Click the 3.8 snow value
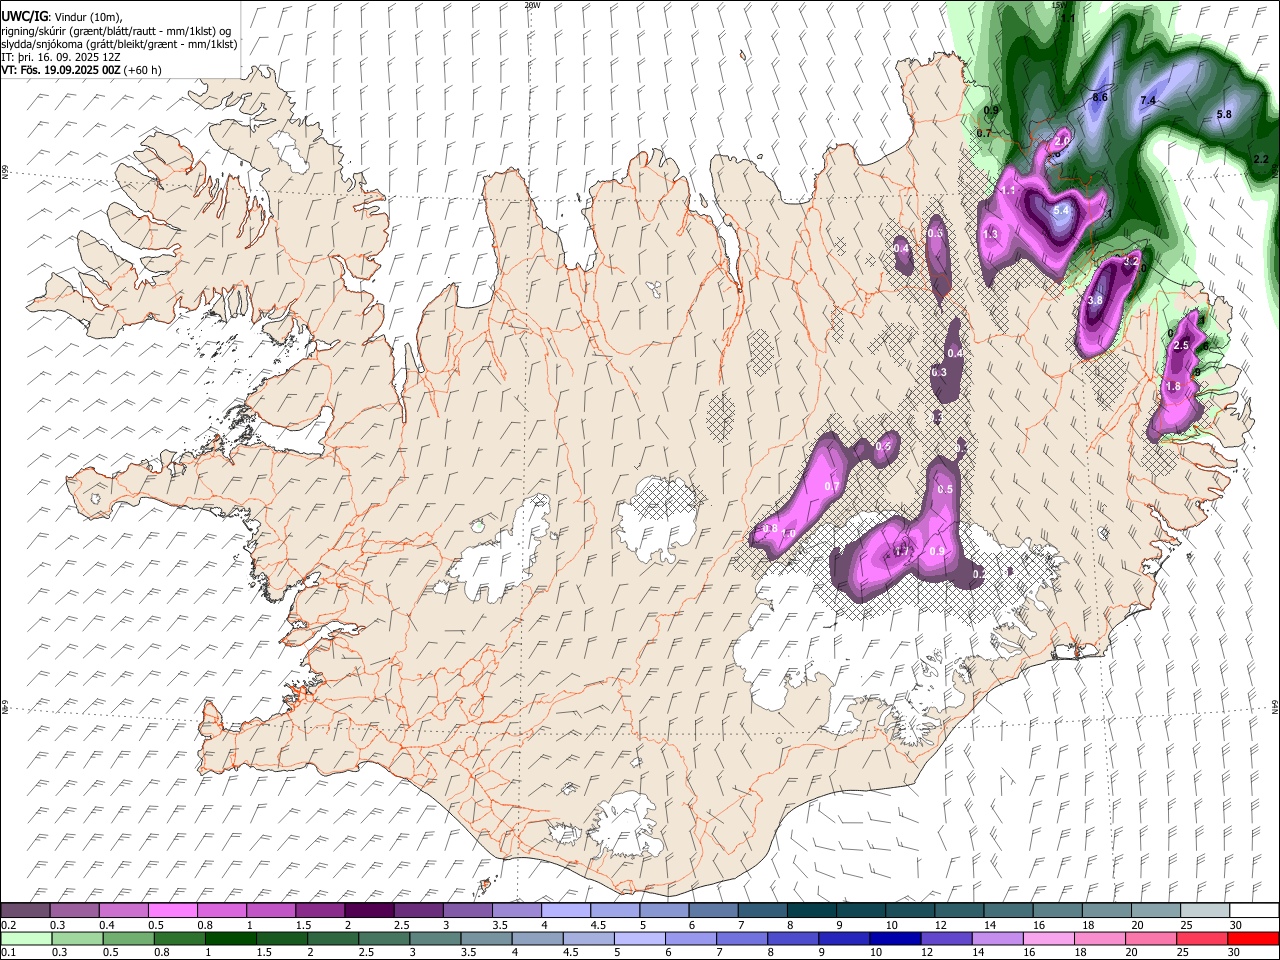Image resolution: width=1280 pixels, height=960 pixels. (1094, 300)
